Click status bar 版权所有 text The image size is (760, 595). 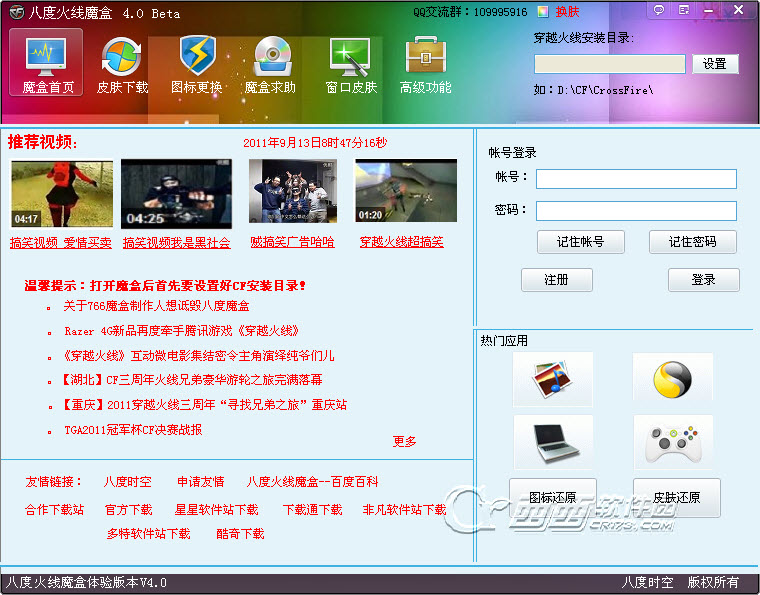pyautogui.click(x=713, y=582)
